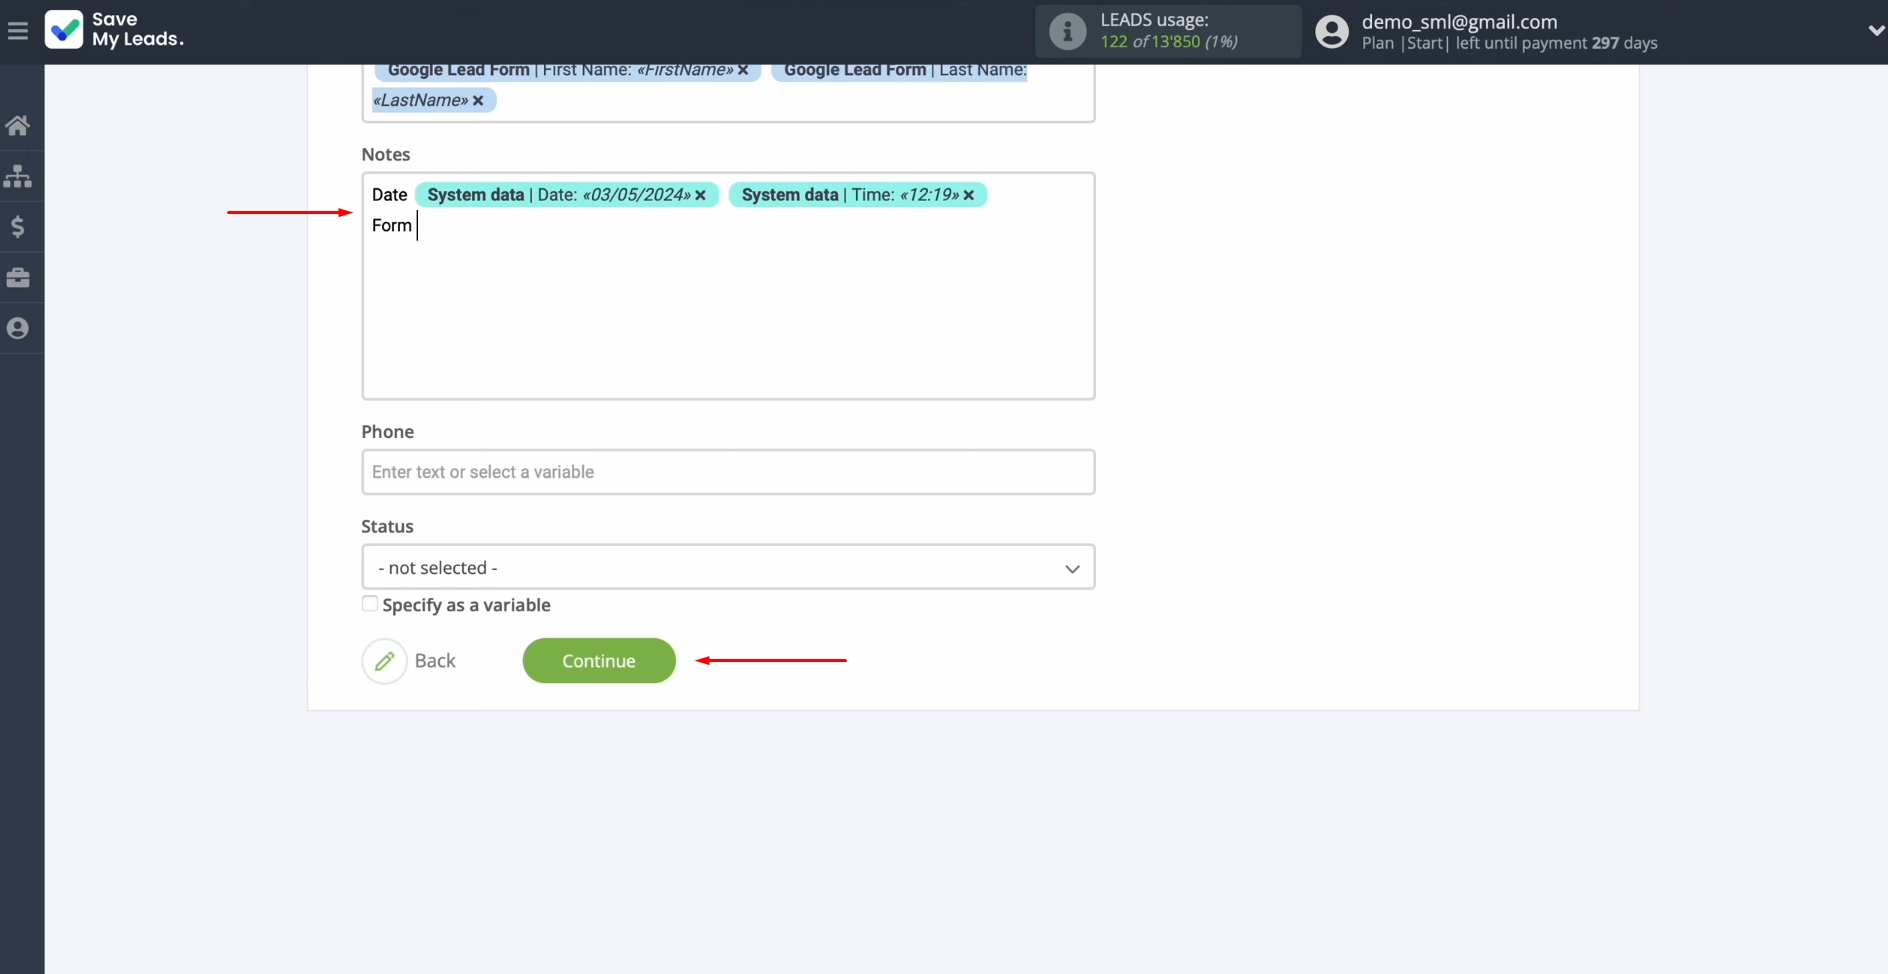Click the demo_sml@gmail.com account text

point(1459,22)
